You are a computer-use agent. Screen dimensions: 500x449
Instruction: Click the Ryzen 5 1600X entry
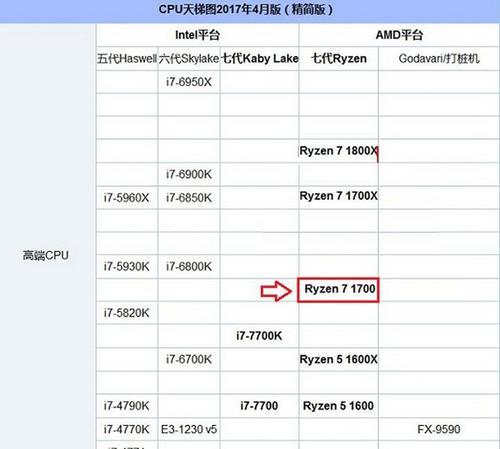tap(339, 359)
